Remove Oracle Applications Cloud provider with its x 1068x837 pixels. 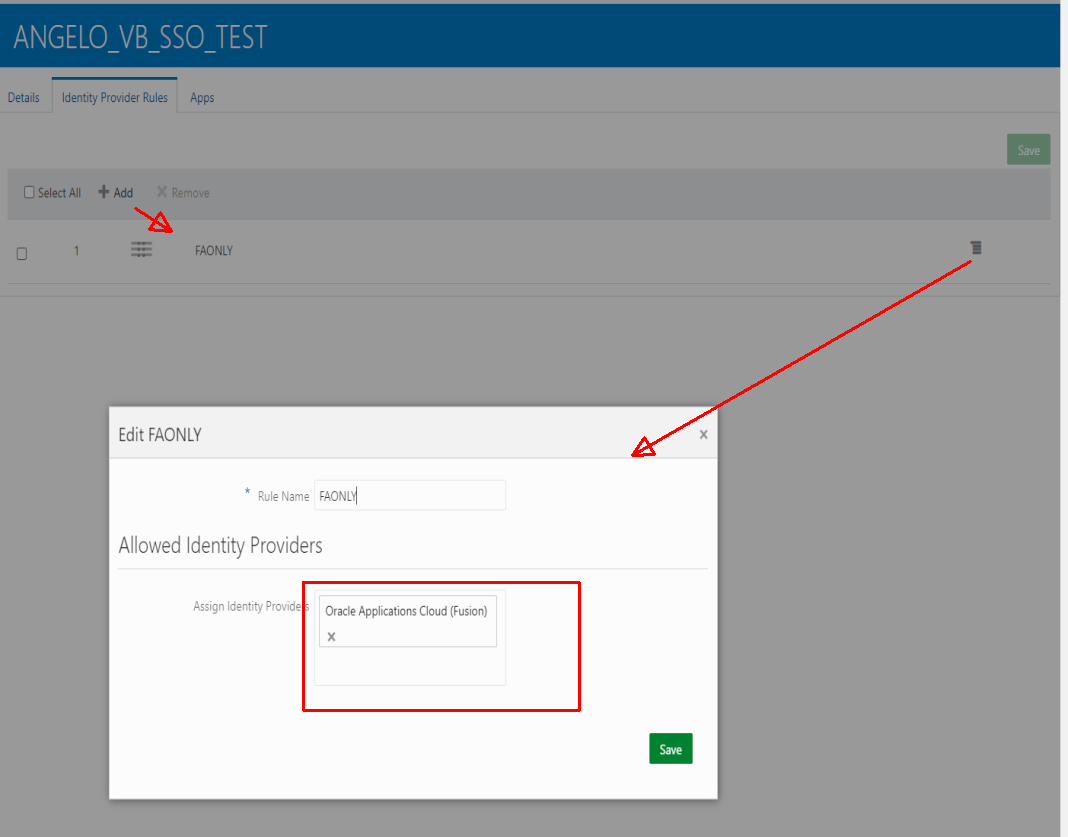pos(332,636)
